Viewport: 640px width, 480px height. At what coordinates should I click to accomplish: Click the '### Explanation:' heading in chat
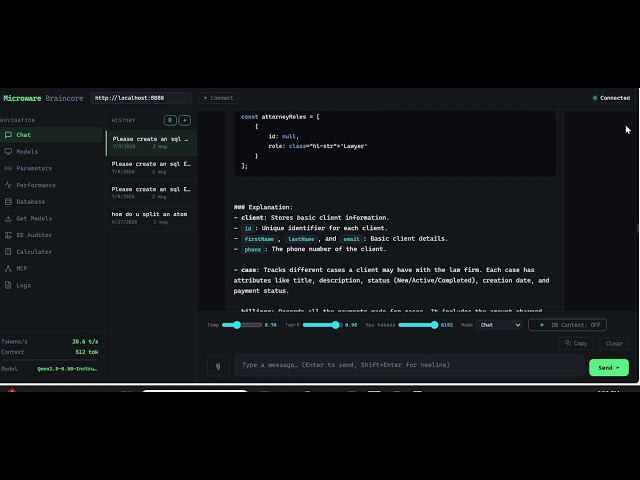263,207
